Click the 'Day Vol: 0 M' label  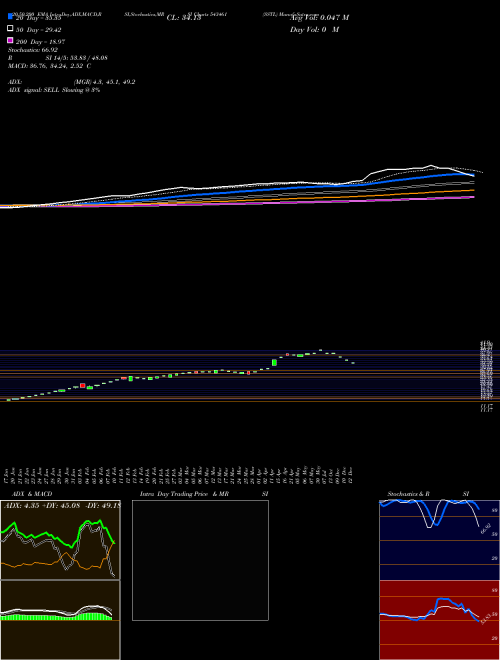[314, 29]
